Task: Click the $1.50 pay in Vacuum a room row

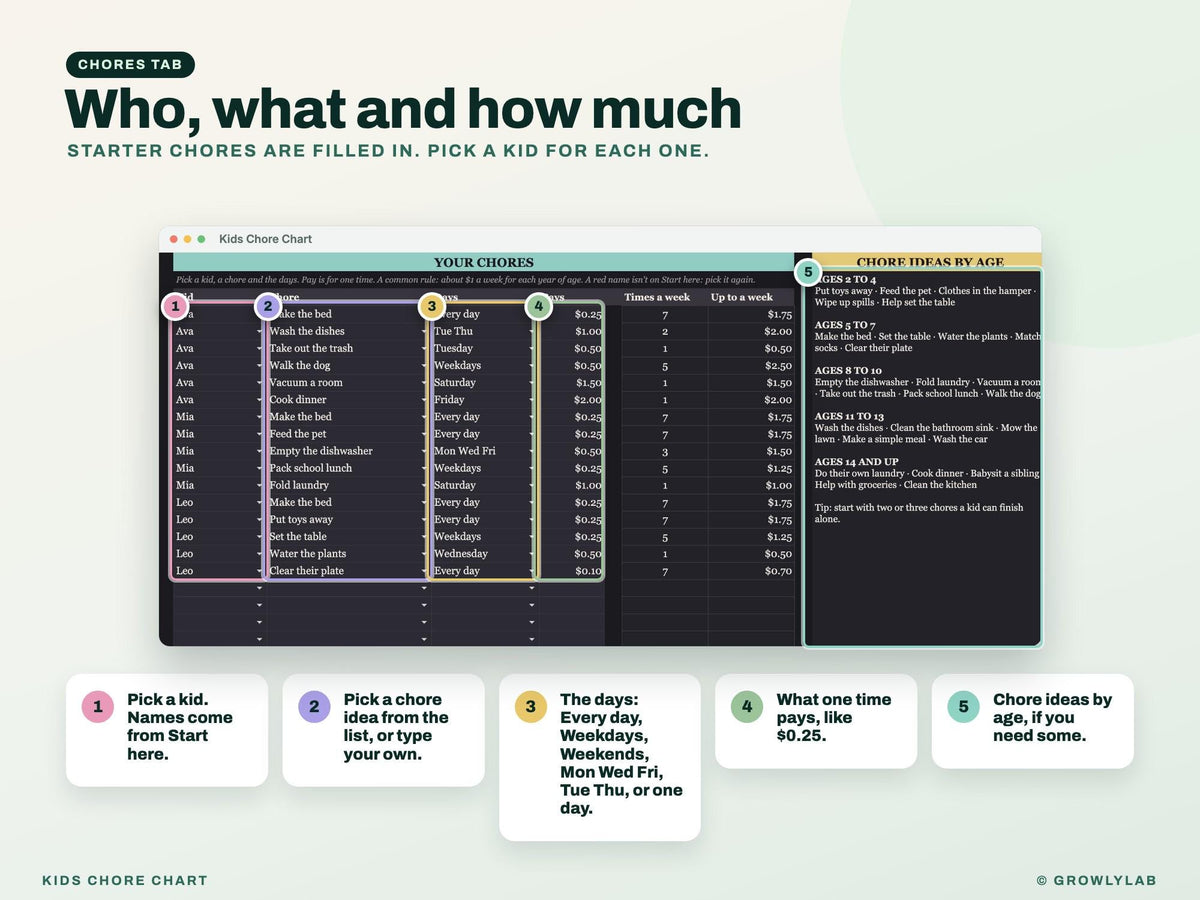Action: [589, 383]
